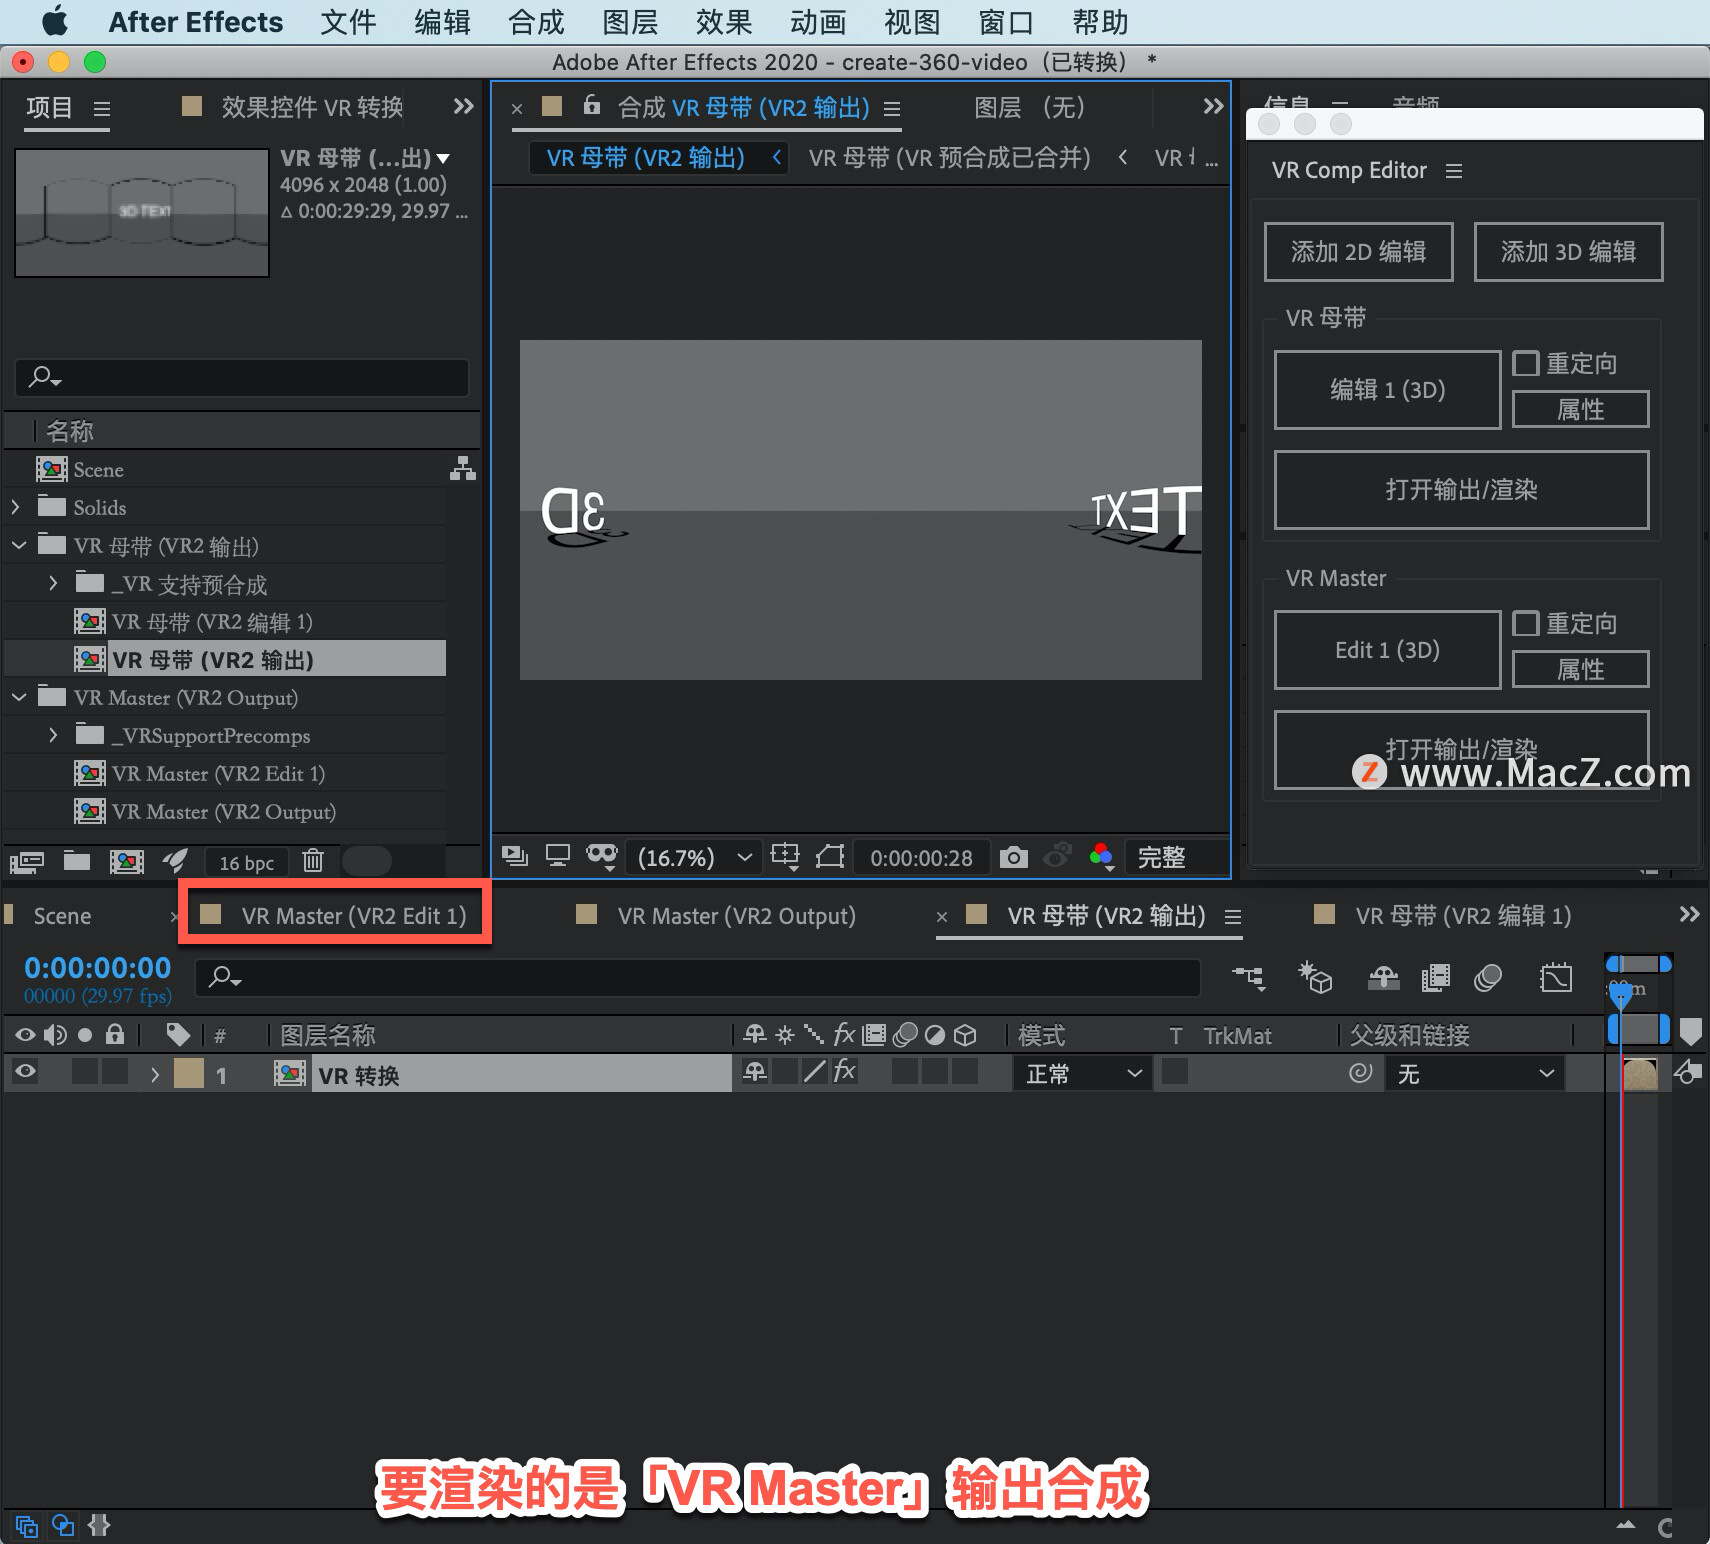Delete selected project item with trash icon
Screen dimensions: 1710x1544
(x=313, y=860)
